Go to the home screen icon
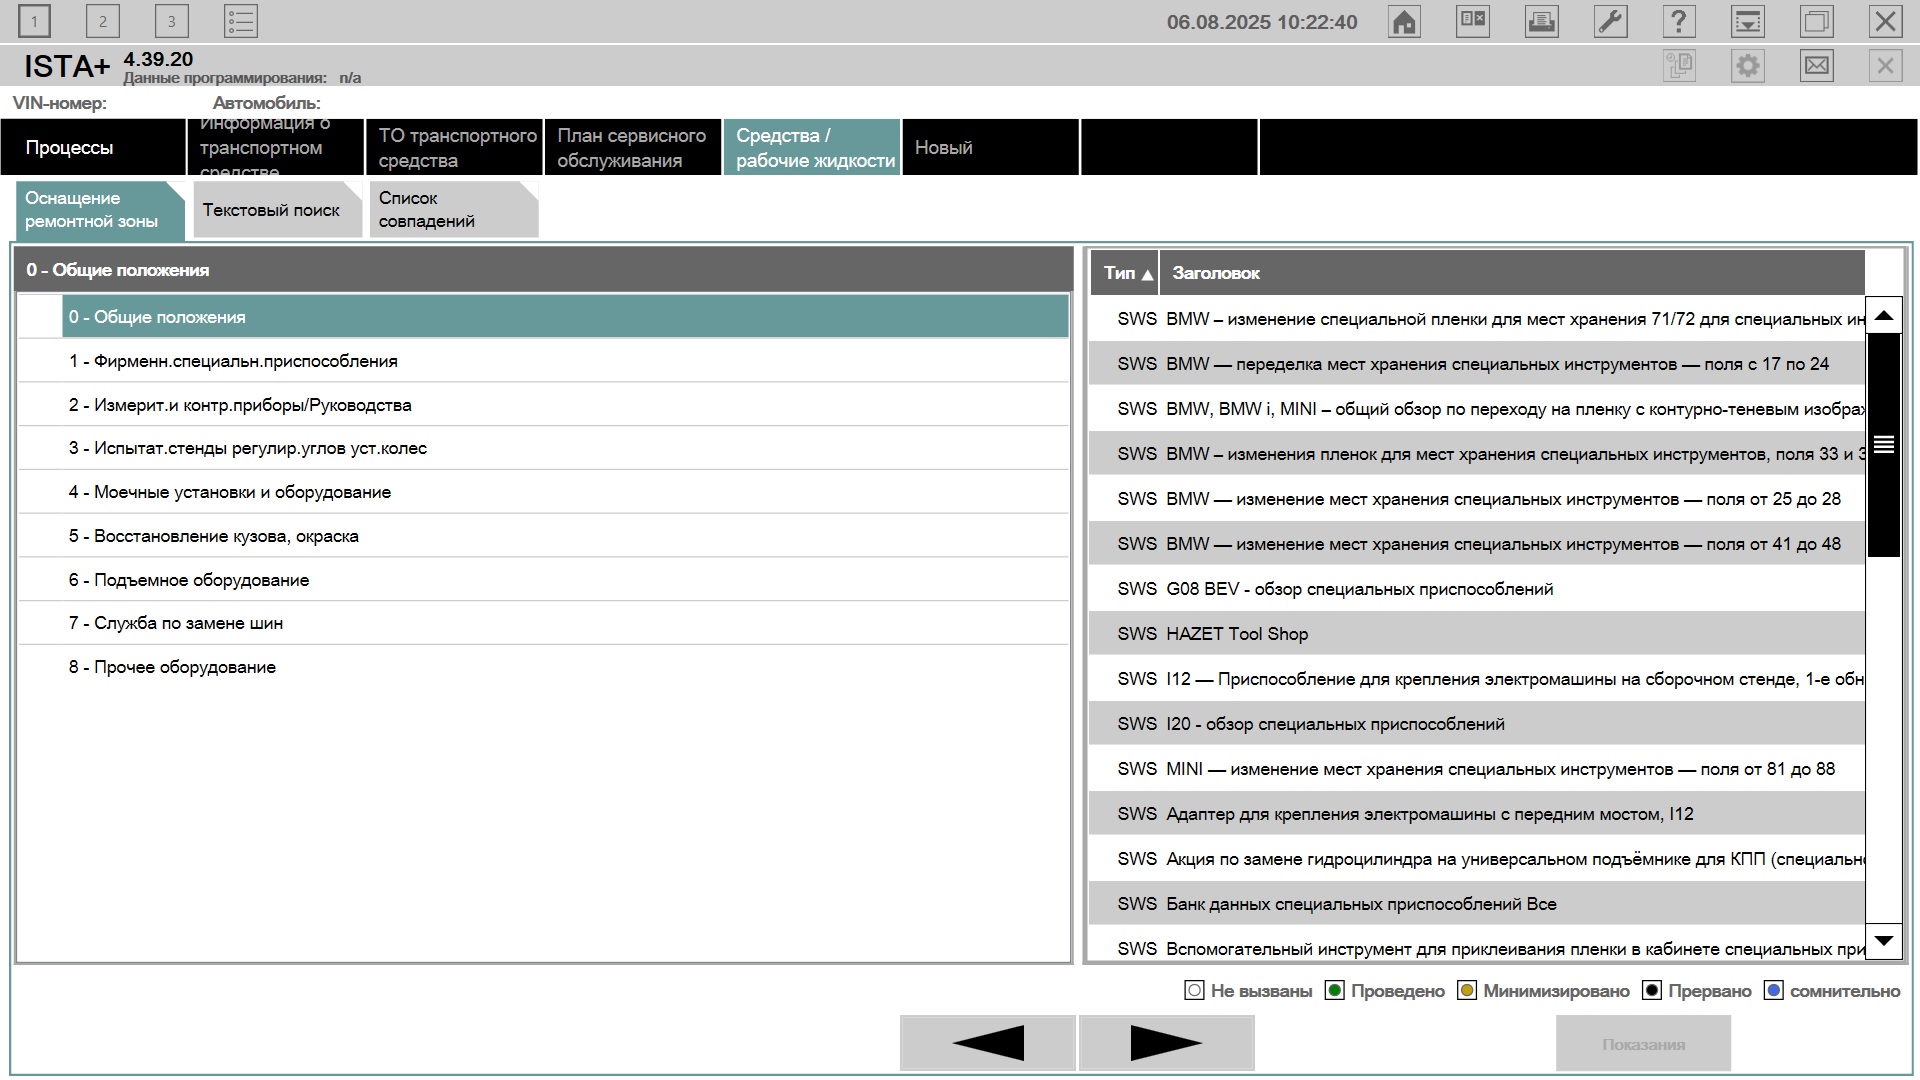 (x=1404, y=21)
